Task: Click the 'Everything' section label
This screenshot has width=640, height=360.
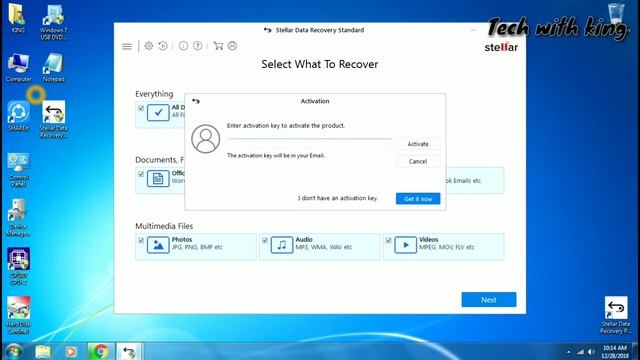Action: pyautogui.click(x=154, y=94)
